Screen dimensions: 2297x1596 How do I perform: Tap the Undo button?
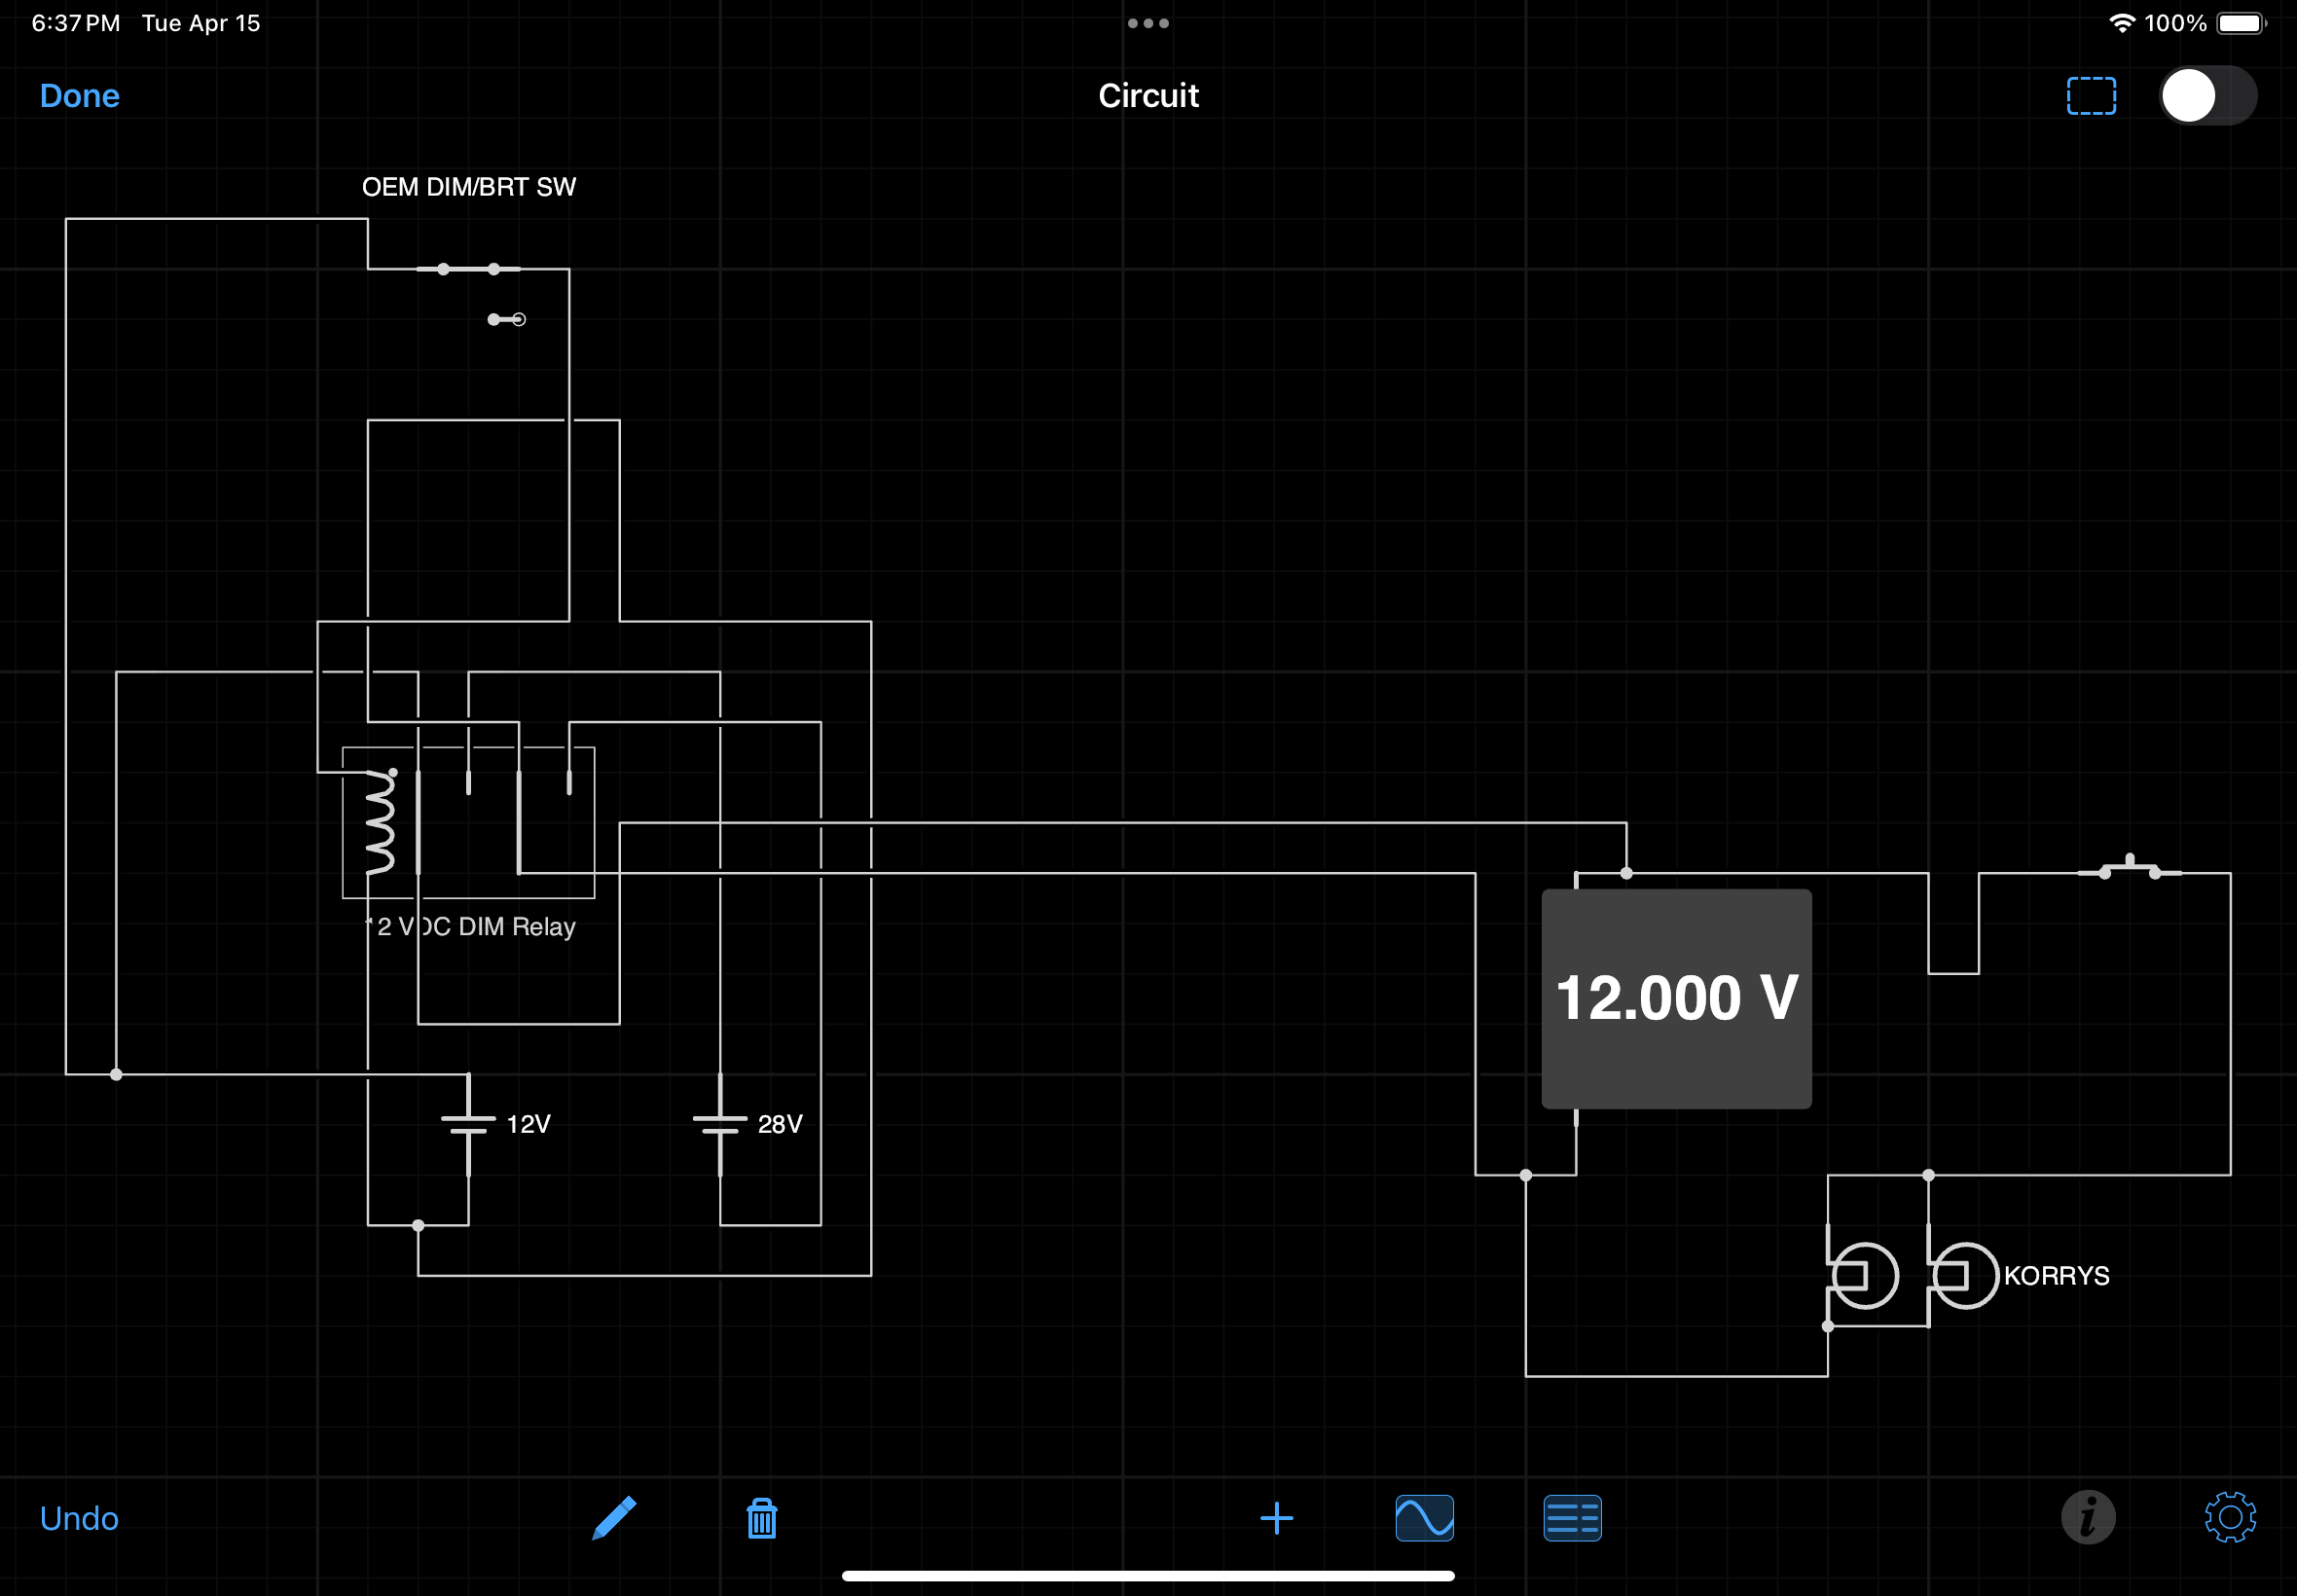pos(79,1518)
